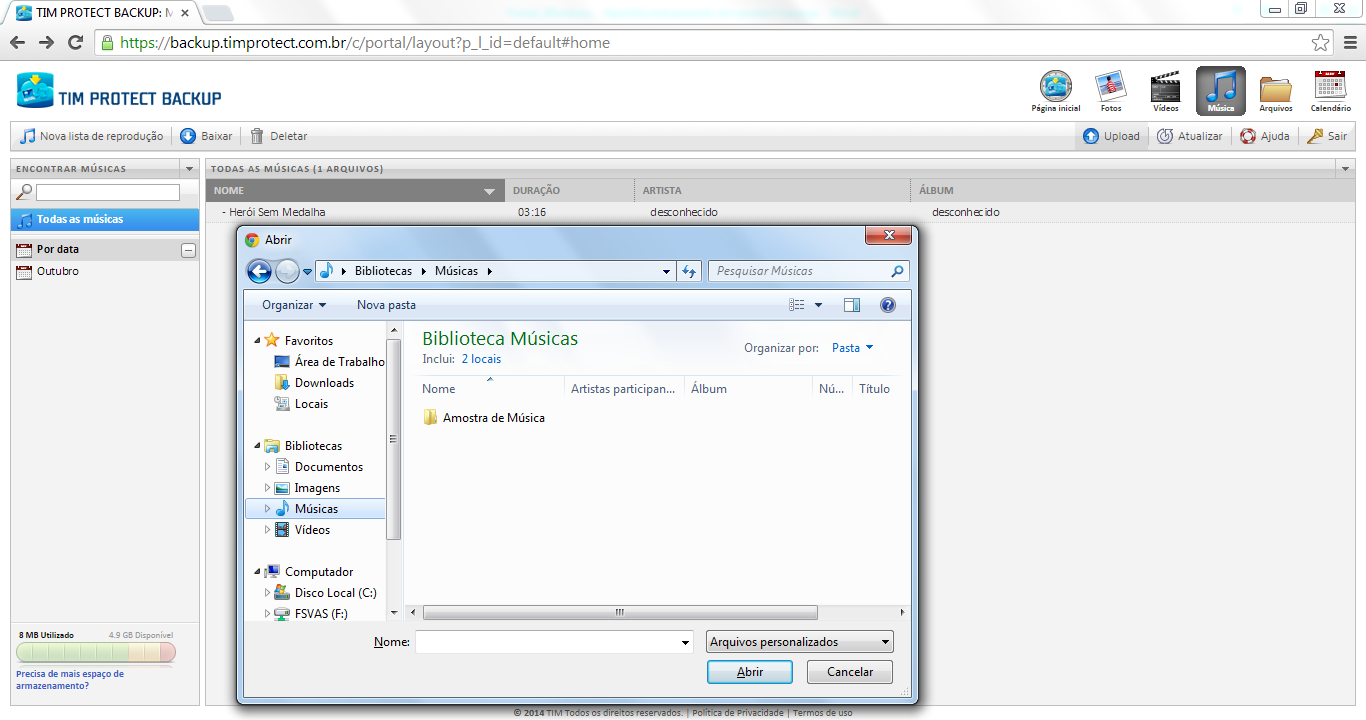Click Atualizar refresh button

coord(1189,136)
